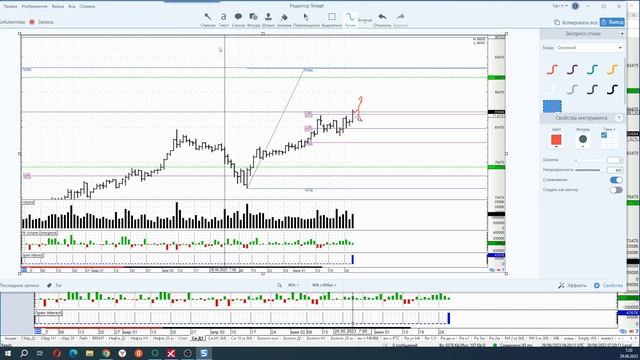Pick the teal pen quick style
This screenshot has height=360, width=640.
coord(592,69)
